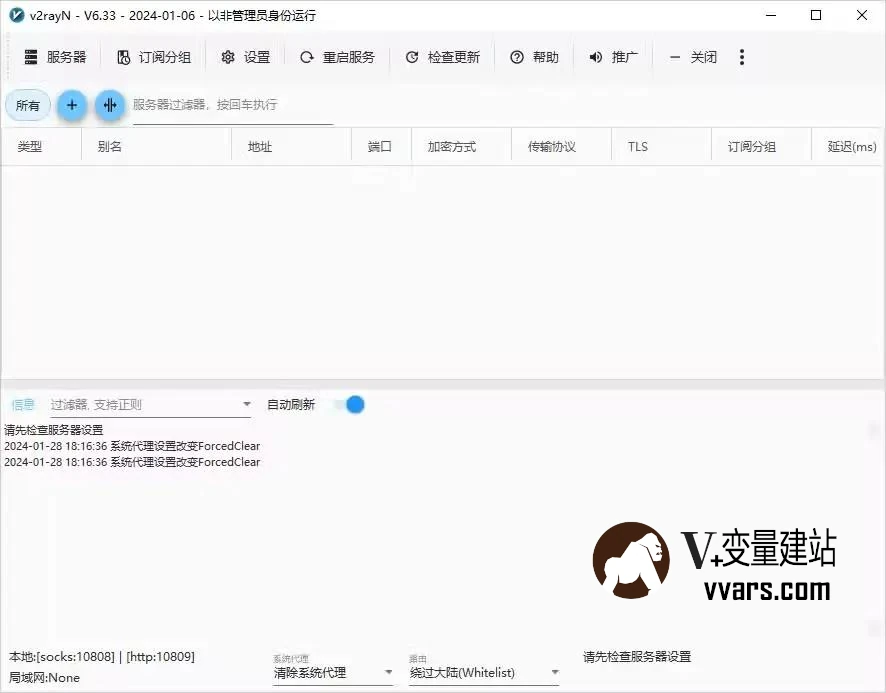Focus the 服务器过滤器 search field
The image size is (886, 693).
233,105
